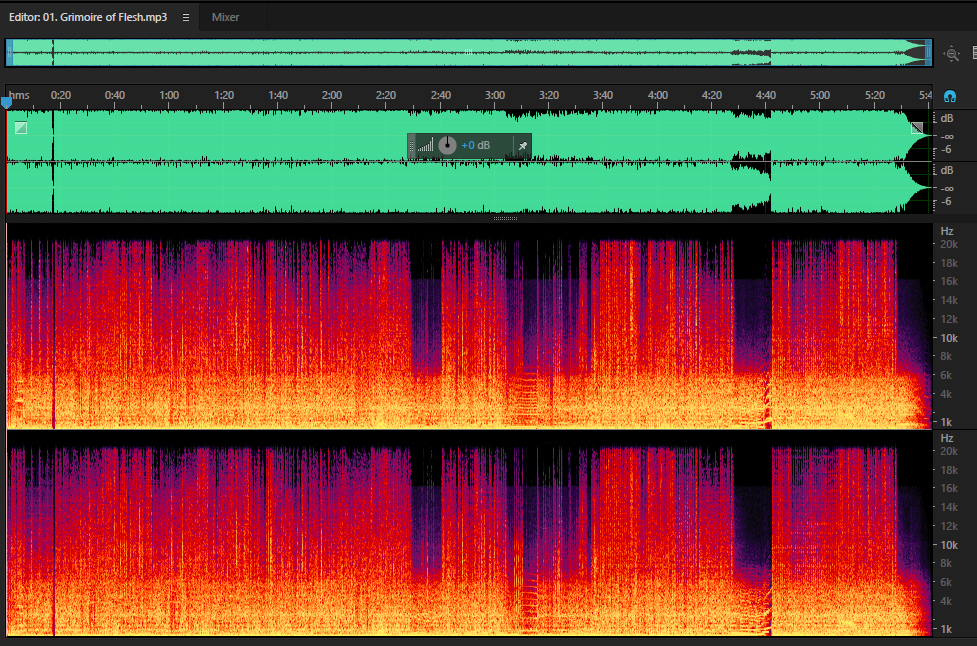Open the Editor panel menu icon
Screen dimensions: 977x646
(x=186, y=17)
